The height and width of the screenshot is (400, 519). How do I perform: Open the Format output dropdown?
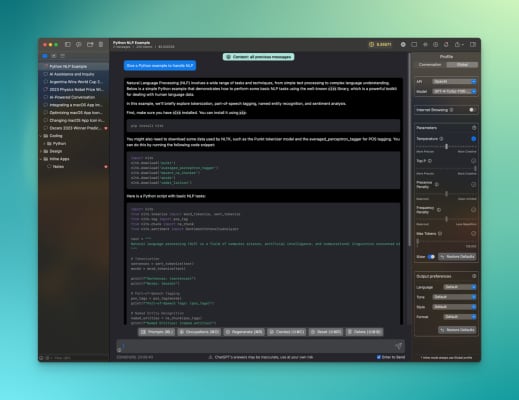coord(460,317)
